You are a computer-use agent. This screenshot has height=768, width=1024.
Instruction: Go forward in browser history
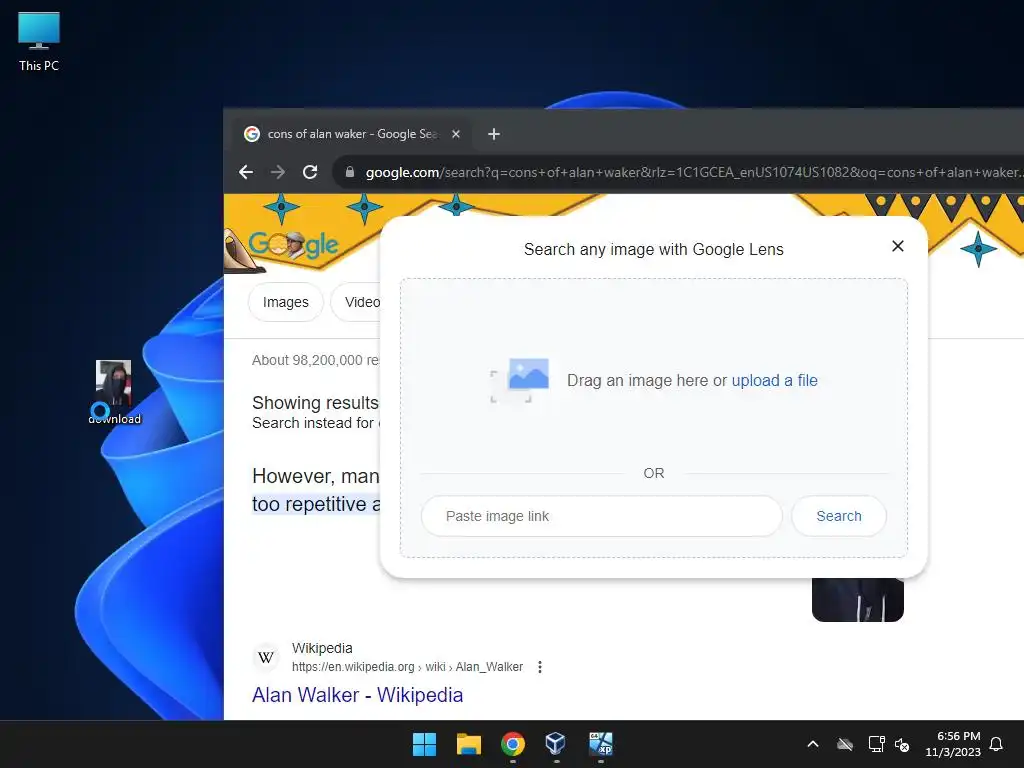[278, 172]
